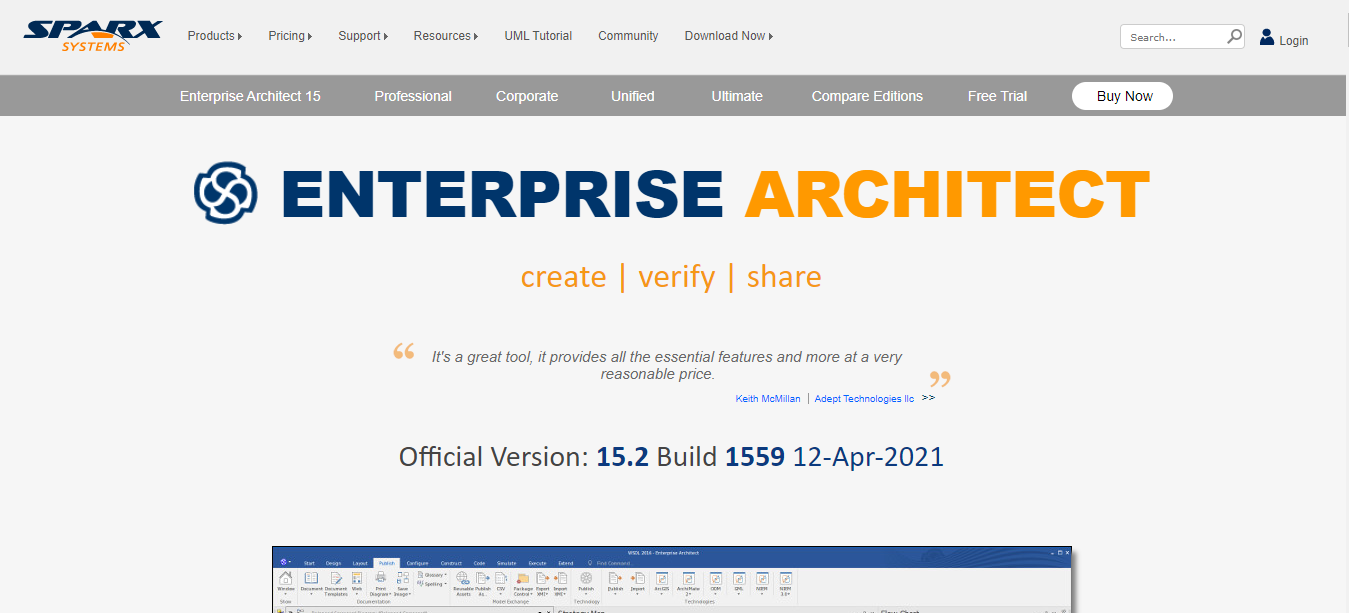Open the Products dropdown menu
The height and width of the screenshot is (613, 1349).
[214, 36]
